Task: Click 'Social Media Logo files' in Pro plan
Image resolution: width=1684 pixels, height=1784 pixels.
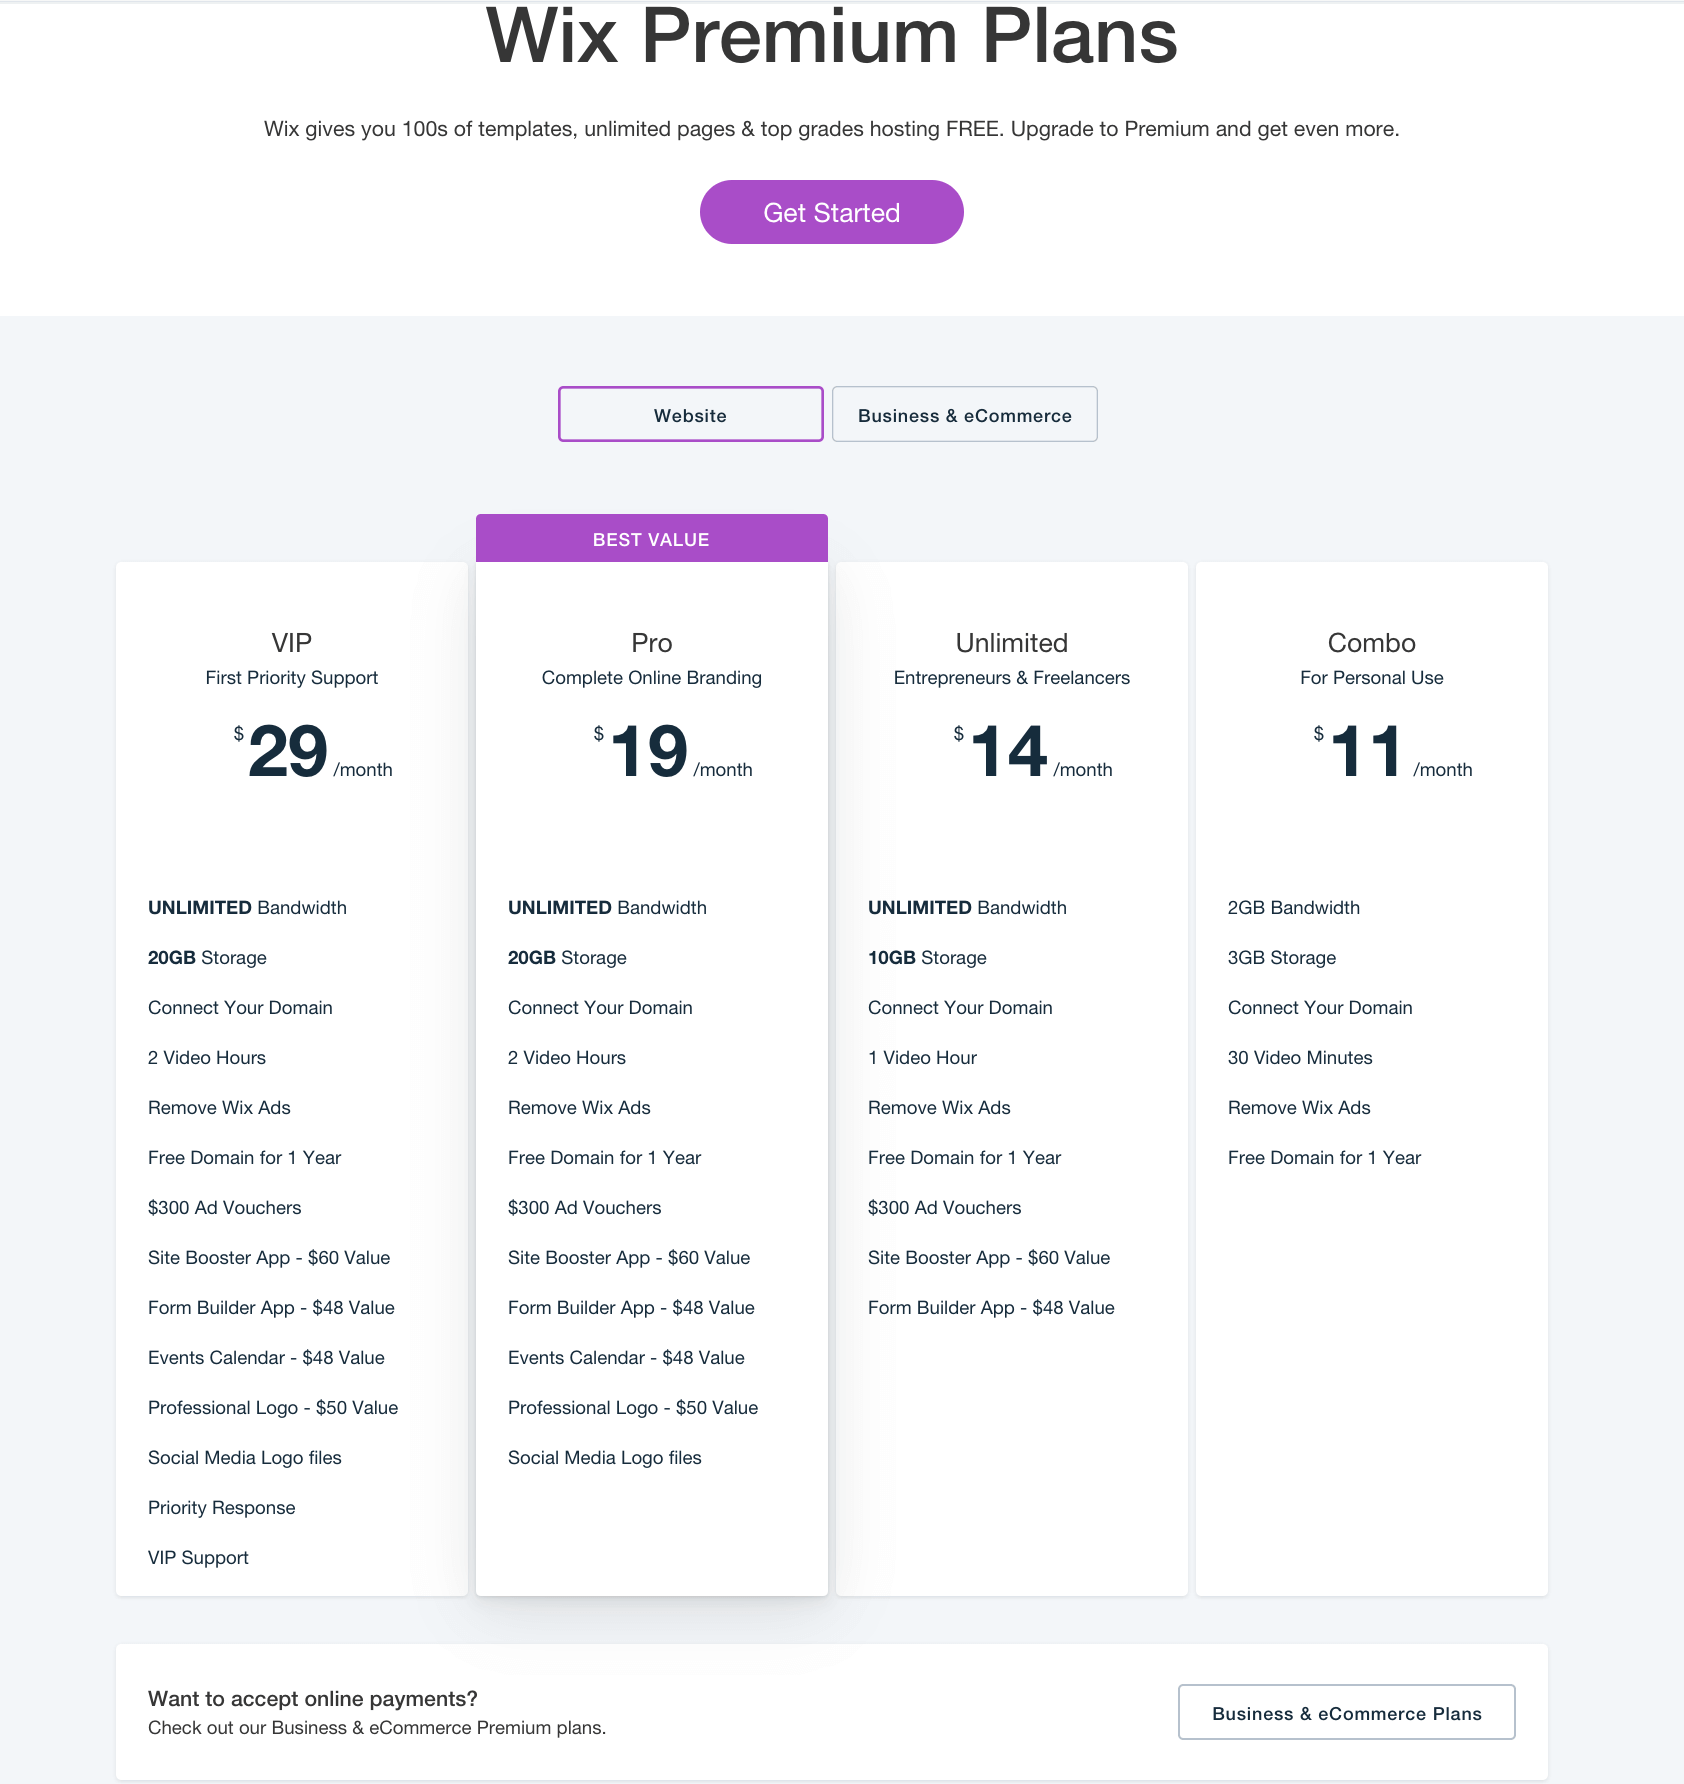Action: 604,1457
